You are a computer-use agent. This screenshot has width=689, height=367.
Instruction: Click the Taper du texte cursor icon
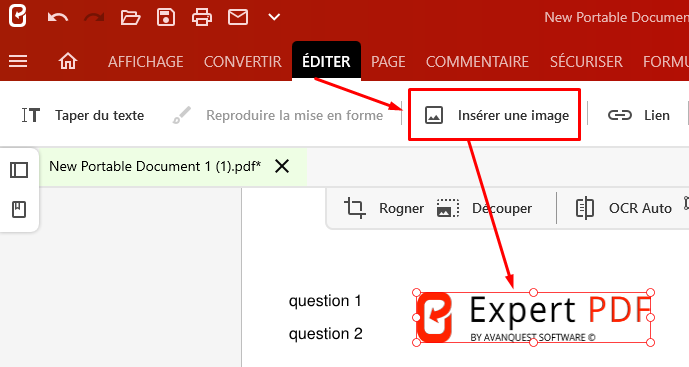[x=31, y=115]
